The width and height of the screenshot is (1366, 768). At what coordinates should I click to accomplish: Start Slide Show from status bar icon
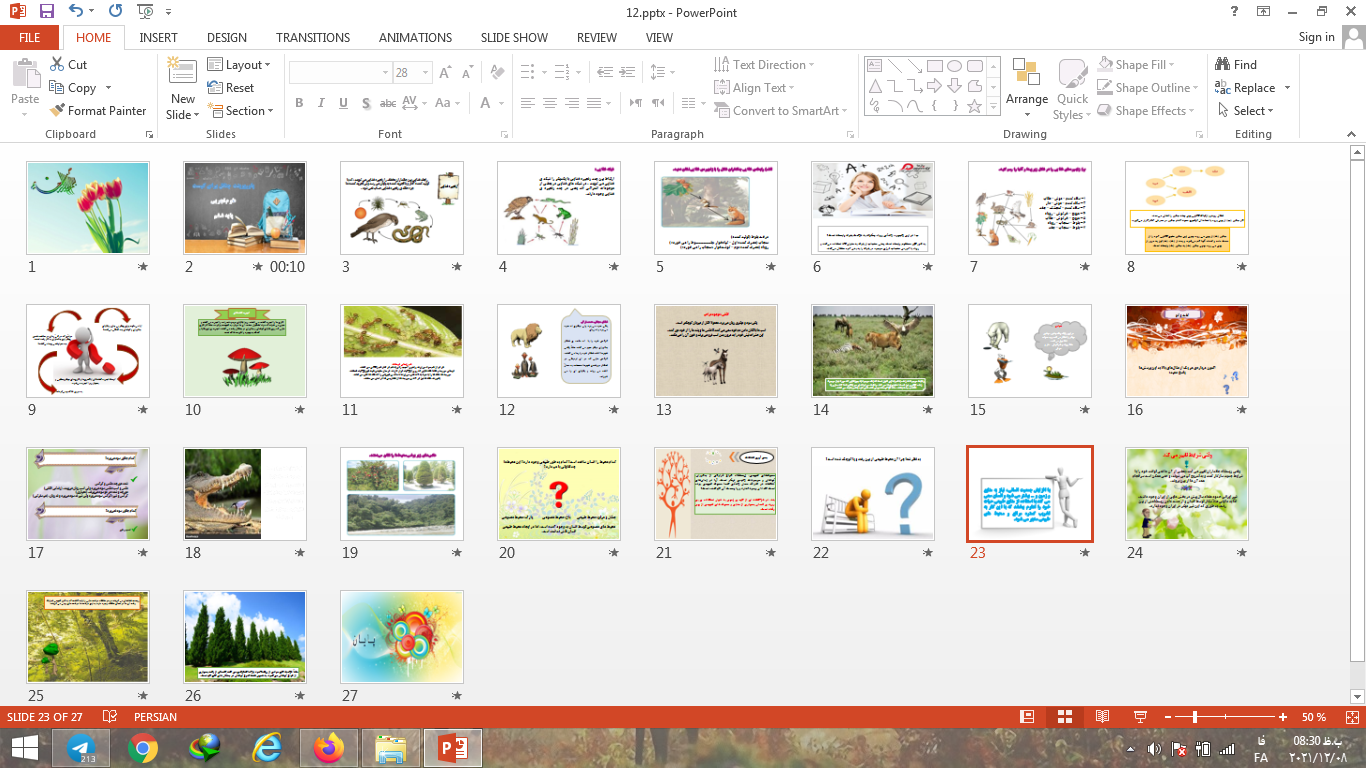coord(1139,717)
